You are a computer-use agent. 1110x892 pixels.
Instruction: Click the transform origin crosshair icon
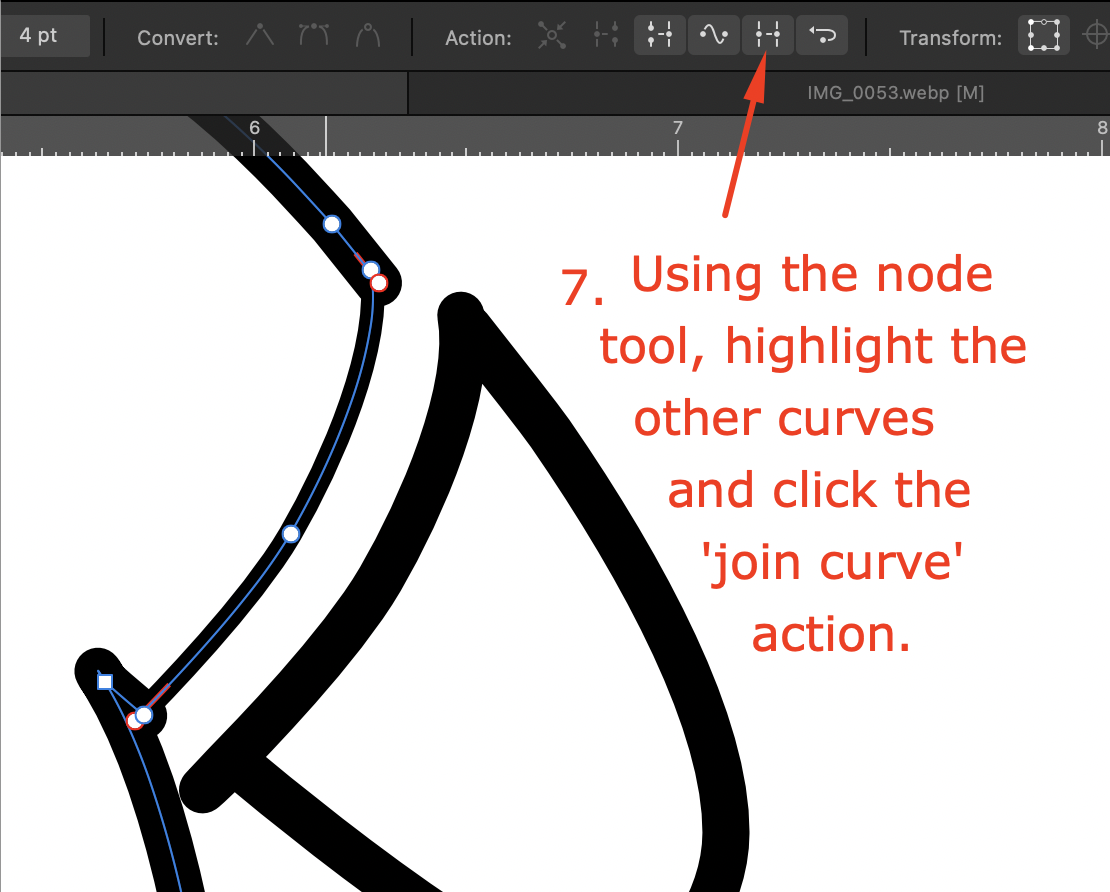[x=1095, y=35]
